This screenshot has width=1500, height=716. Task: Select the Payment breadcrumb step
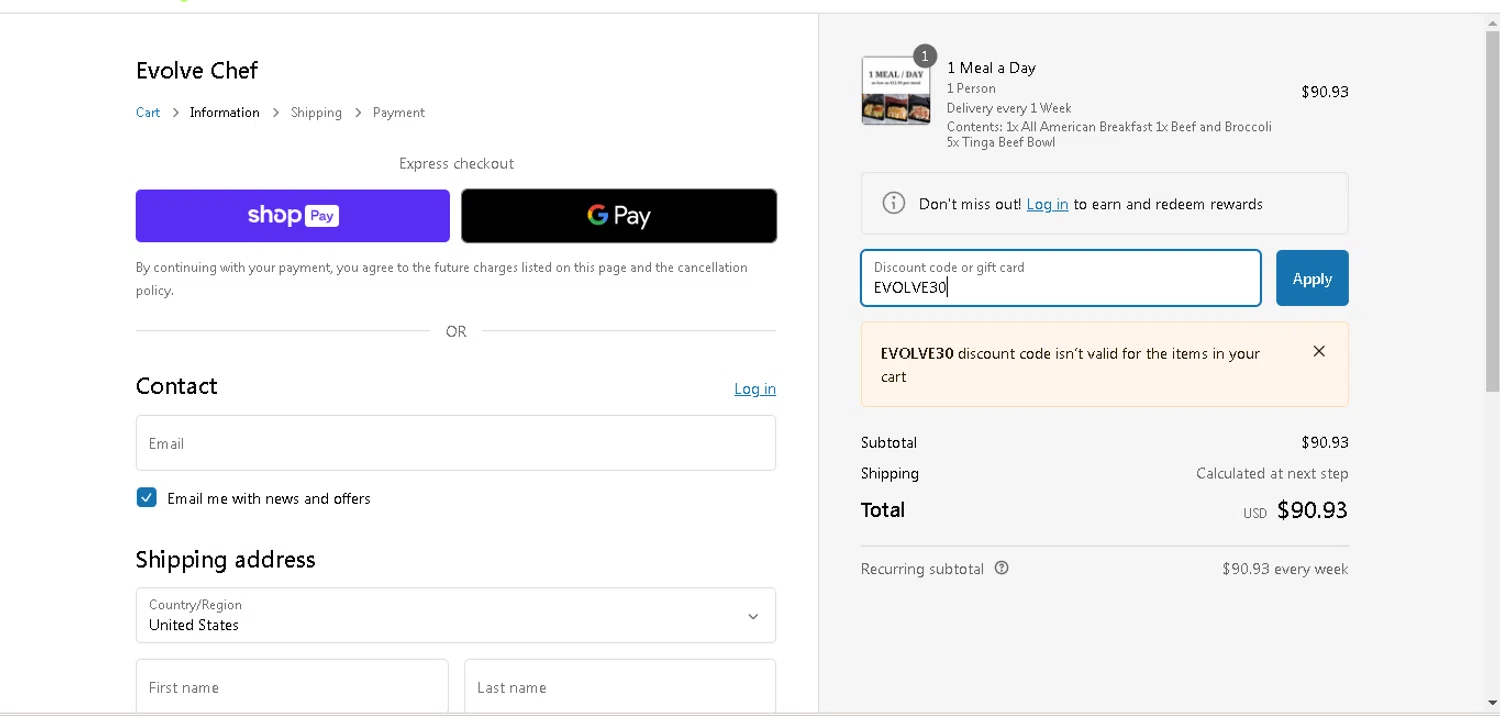[x=399, y=112]
